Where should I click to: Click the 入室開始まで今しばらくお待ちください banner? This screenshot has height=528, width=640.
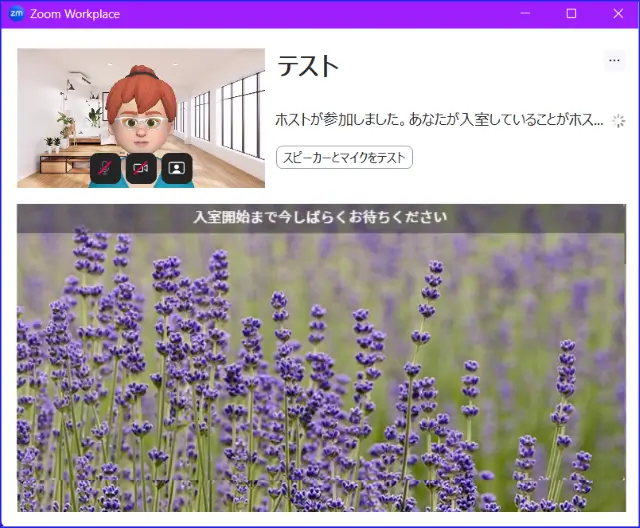pos(320,217)
